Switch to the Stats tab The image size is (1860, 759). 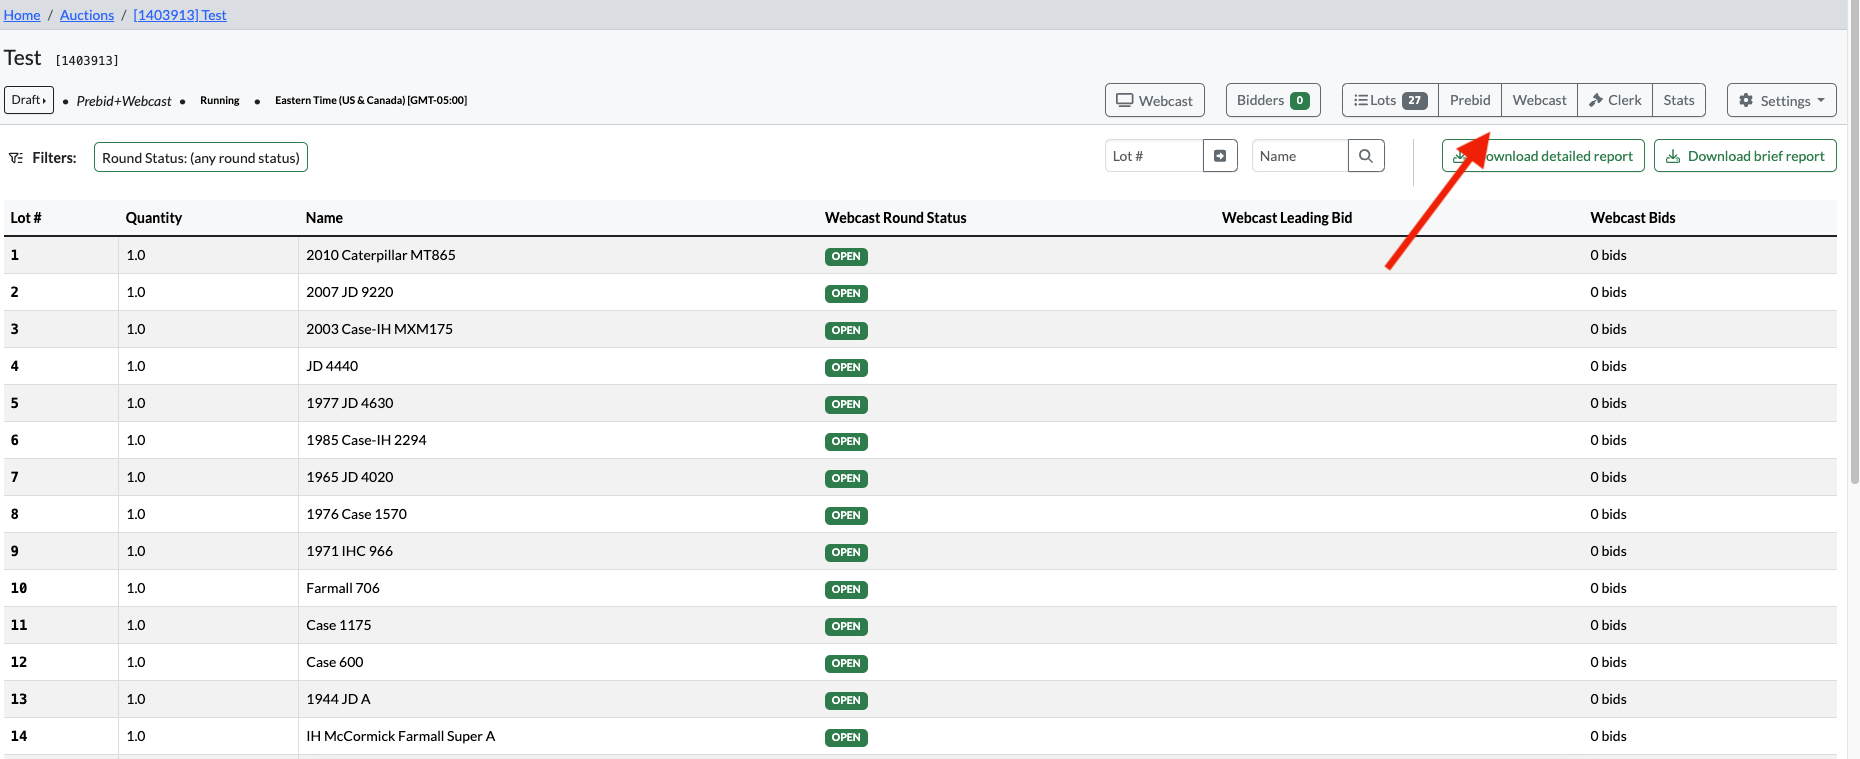pyautogui.click(x=1678, y=100)
